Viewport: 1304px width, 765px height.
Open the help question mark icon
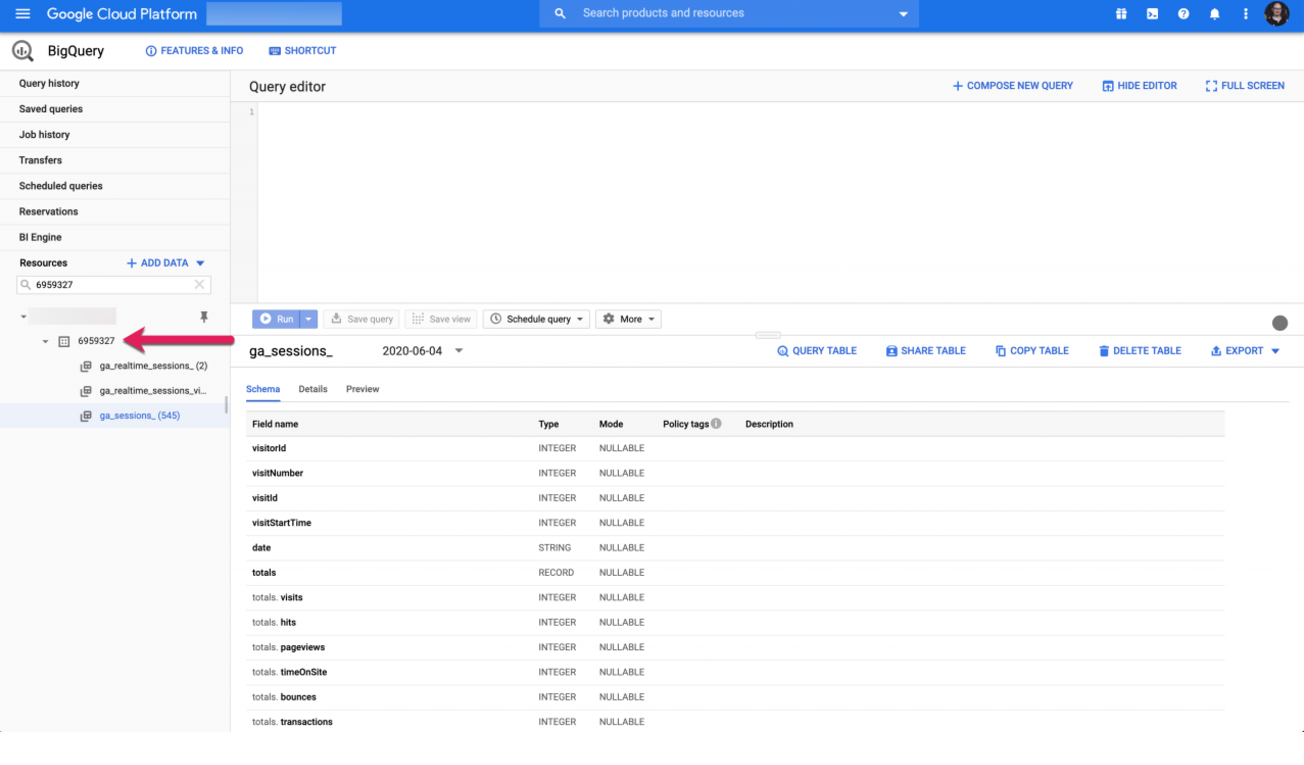[x=1183, y=14]
